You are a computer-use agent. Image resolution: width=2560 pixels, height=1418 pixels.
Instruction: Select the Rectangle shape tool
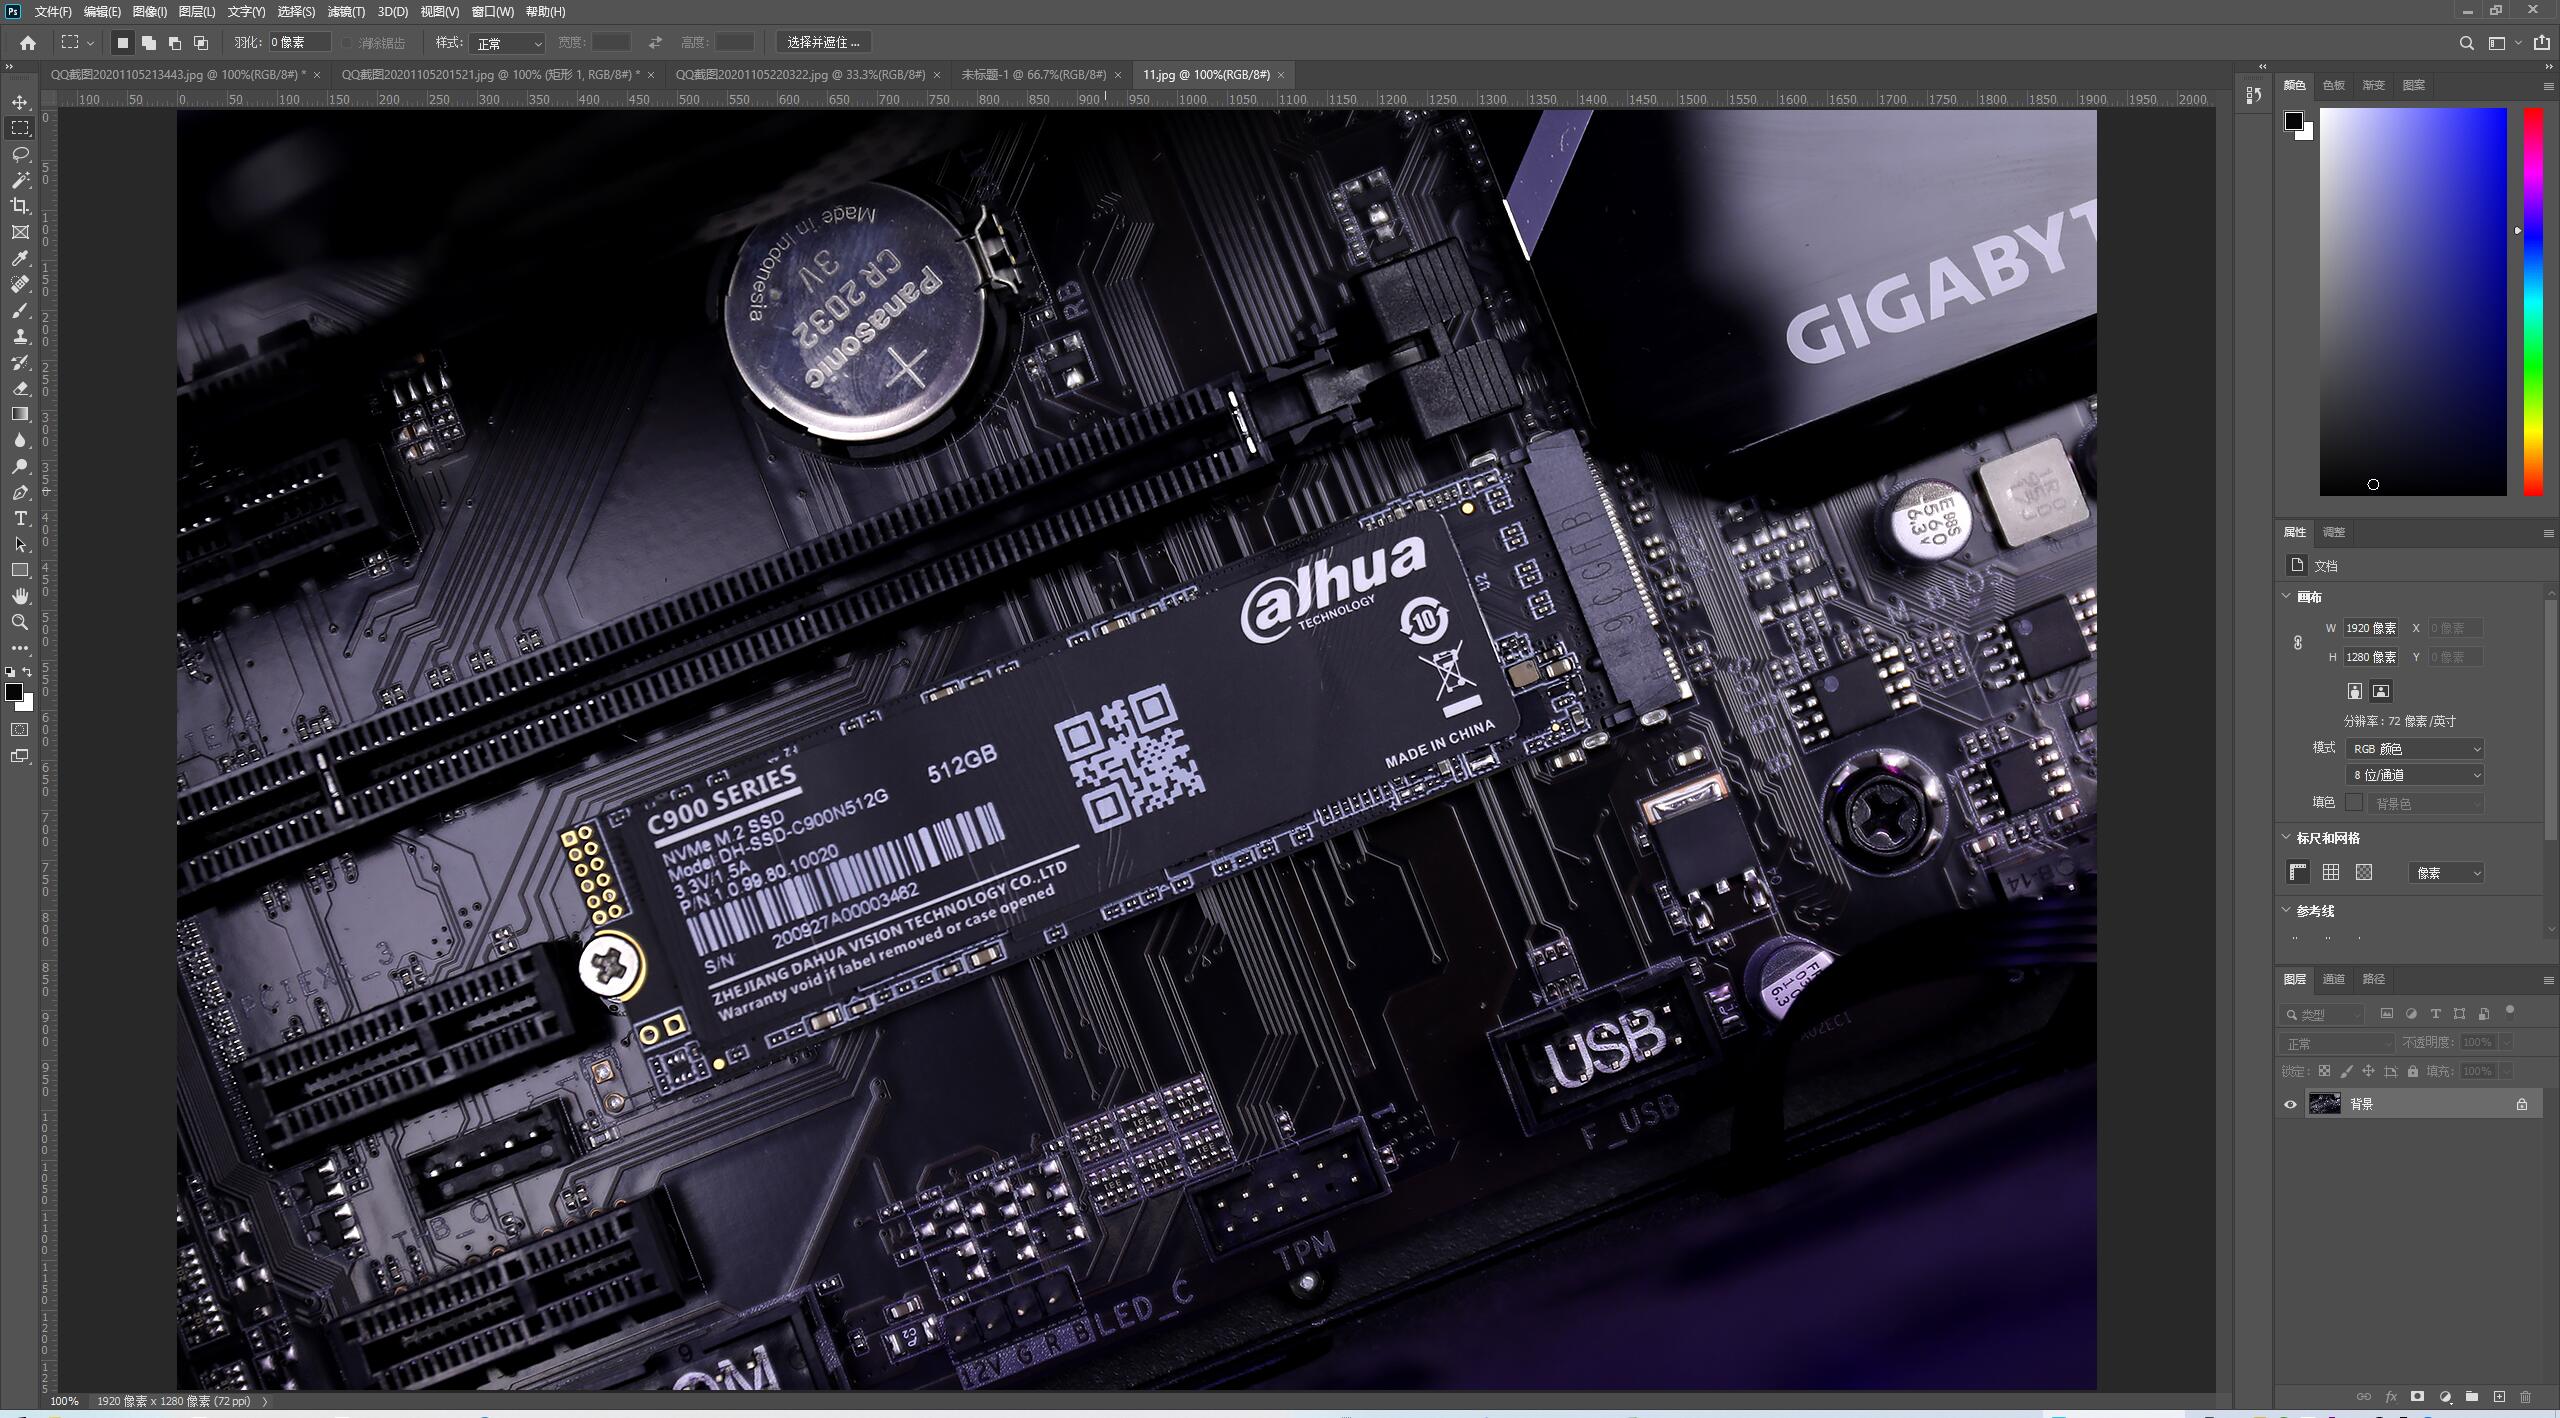tap(20, 570)
